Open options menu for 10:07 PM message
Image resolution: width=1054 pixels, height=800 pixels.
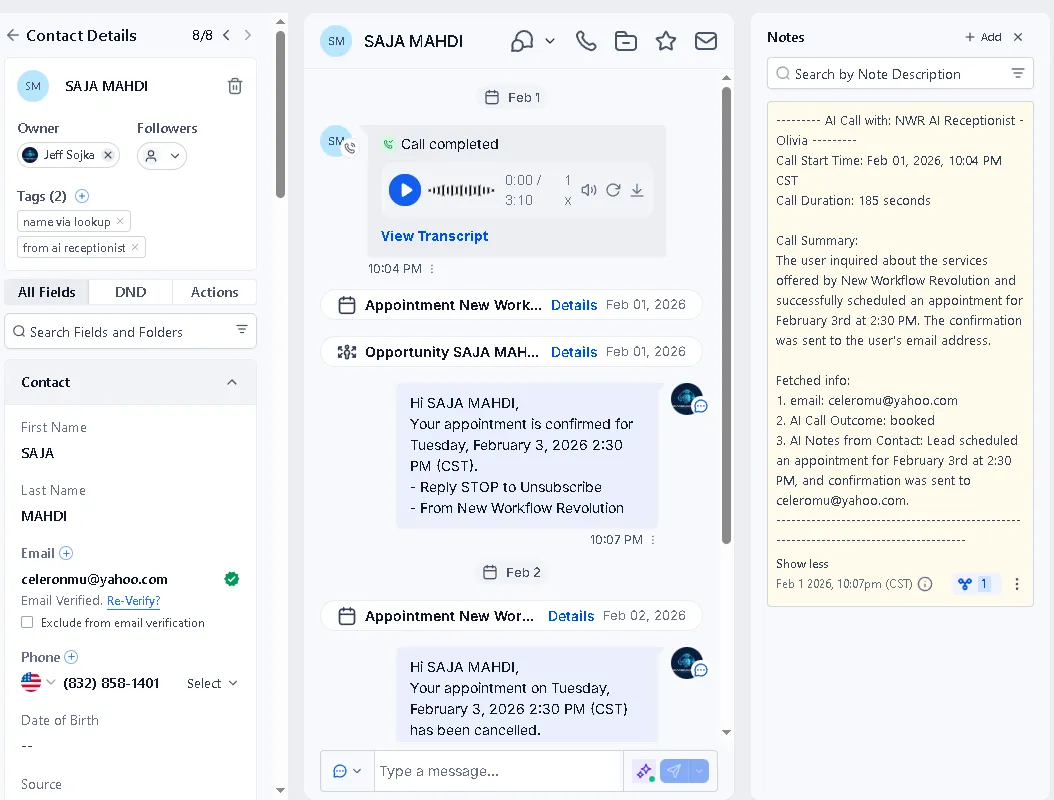653,540
